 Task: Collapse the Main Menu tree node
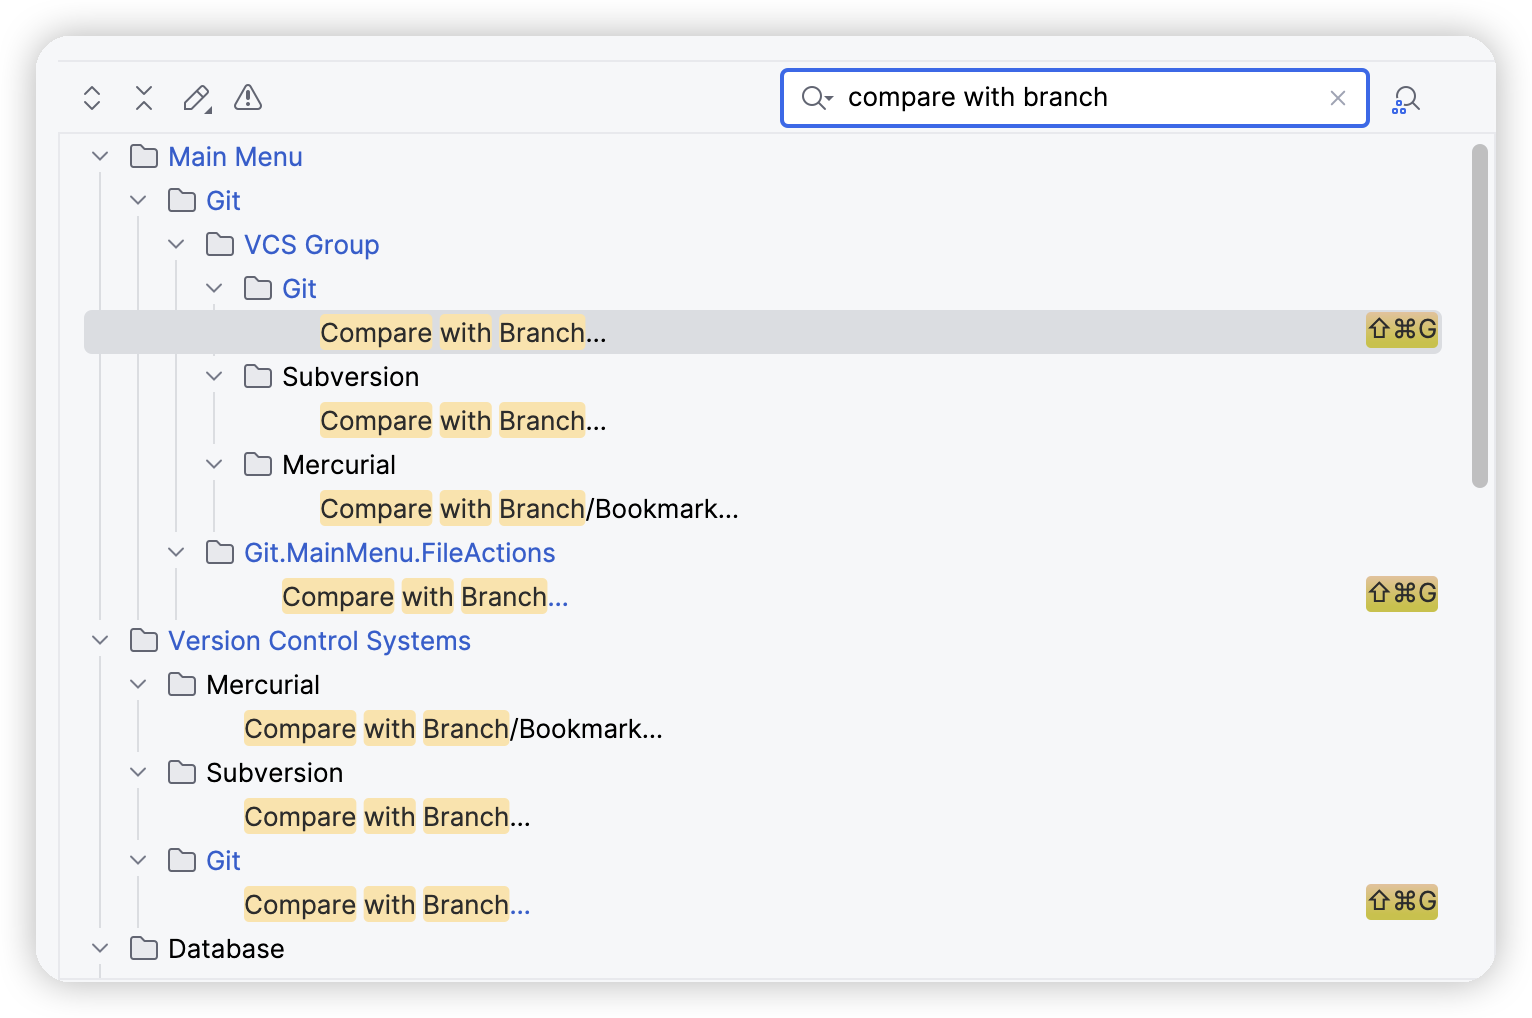[x=100, y=157]
